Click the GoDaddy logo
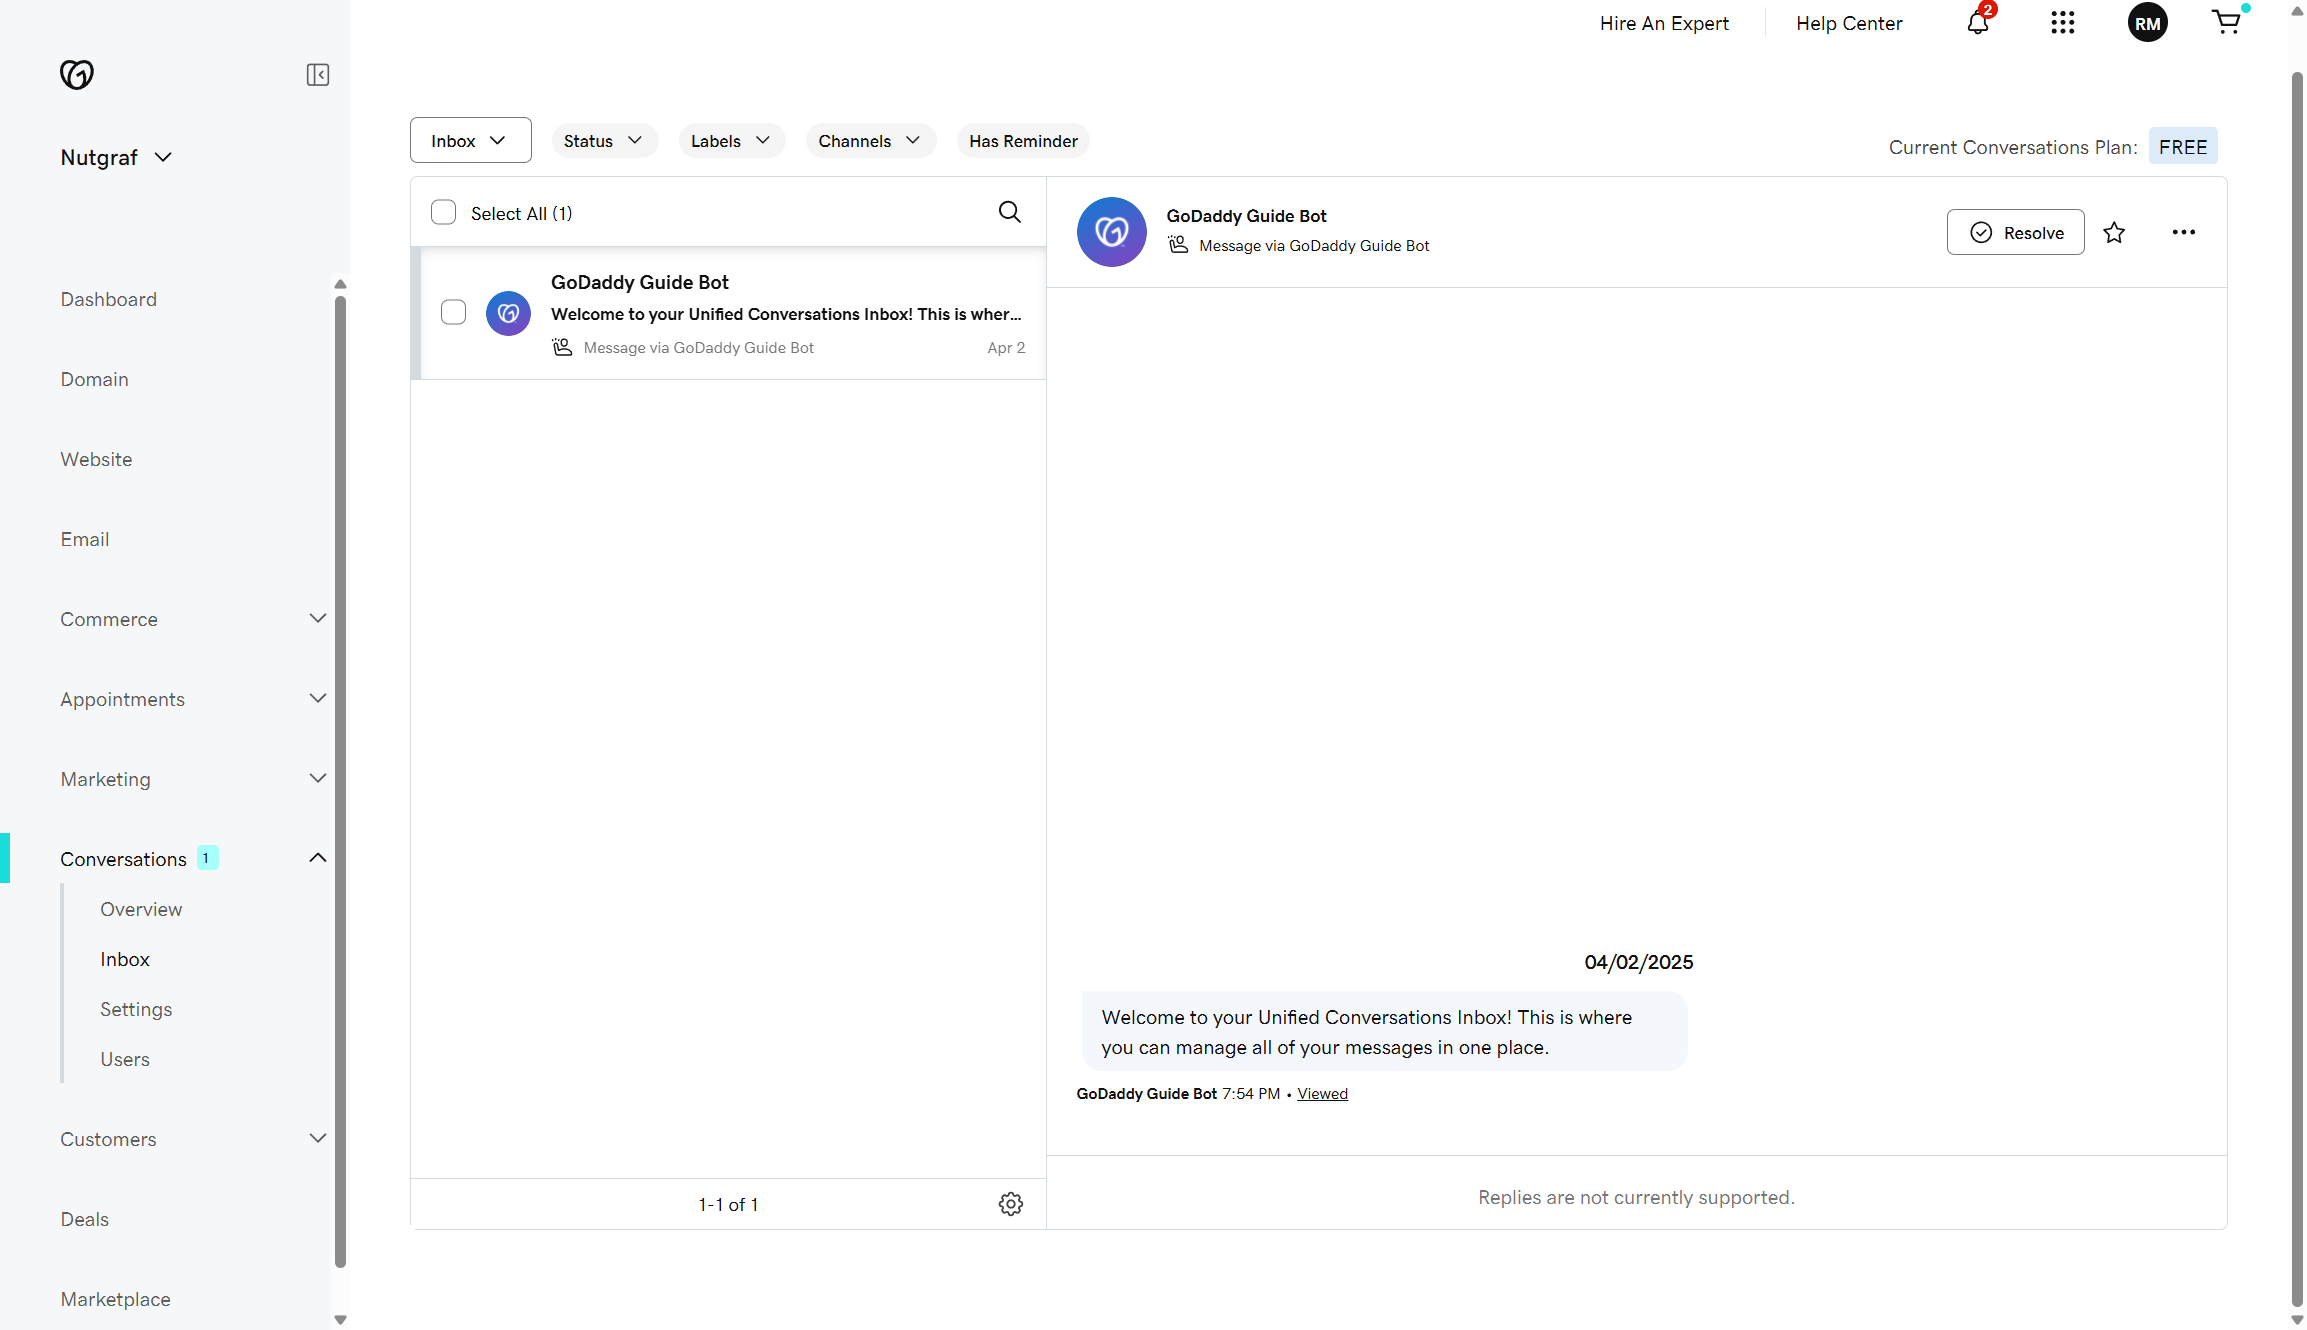 pyautogui.click(x=77, y=74)
